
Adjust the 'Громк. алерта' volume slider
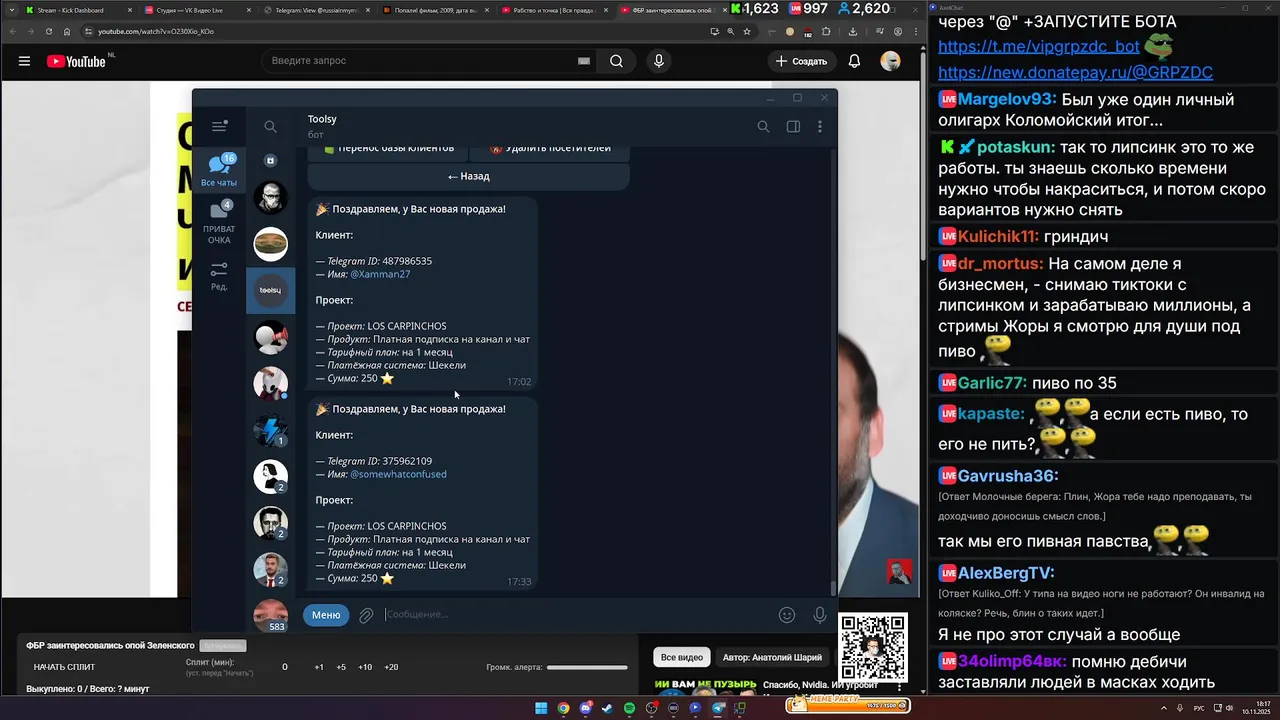coord(587,667)
